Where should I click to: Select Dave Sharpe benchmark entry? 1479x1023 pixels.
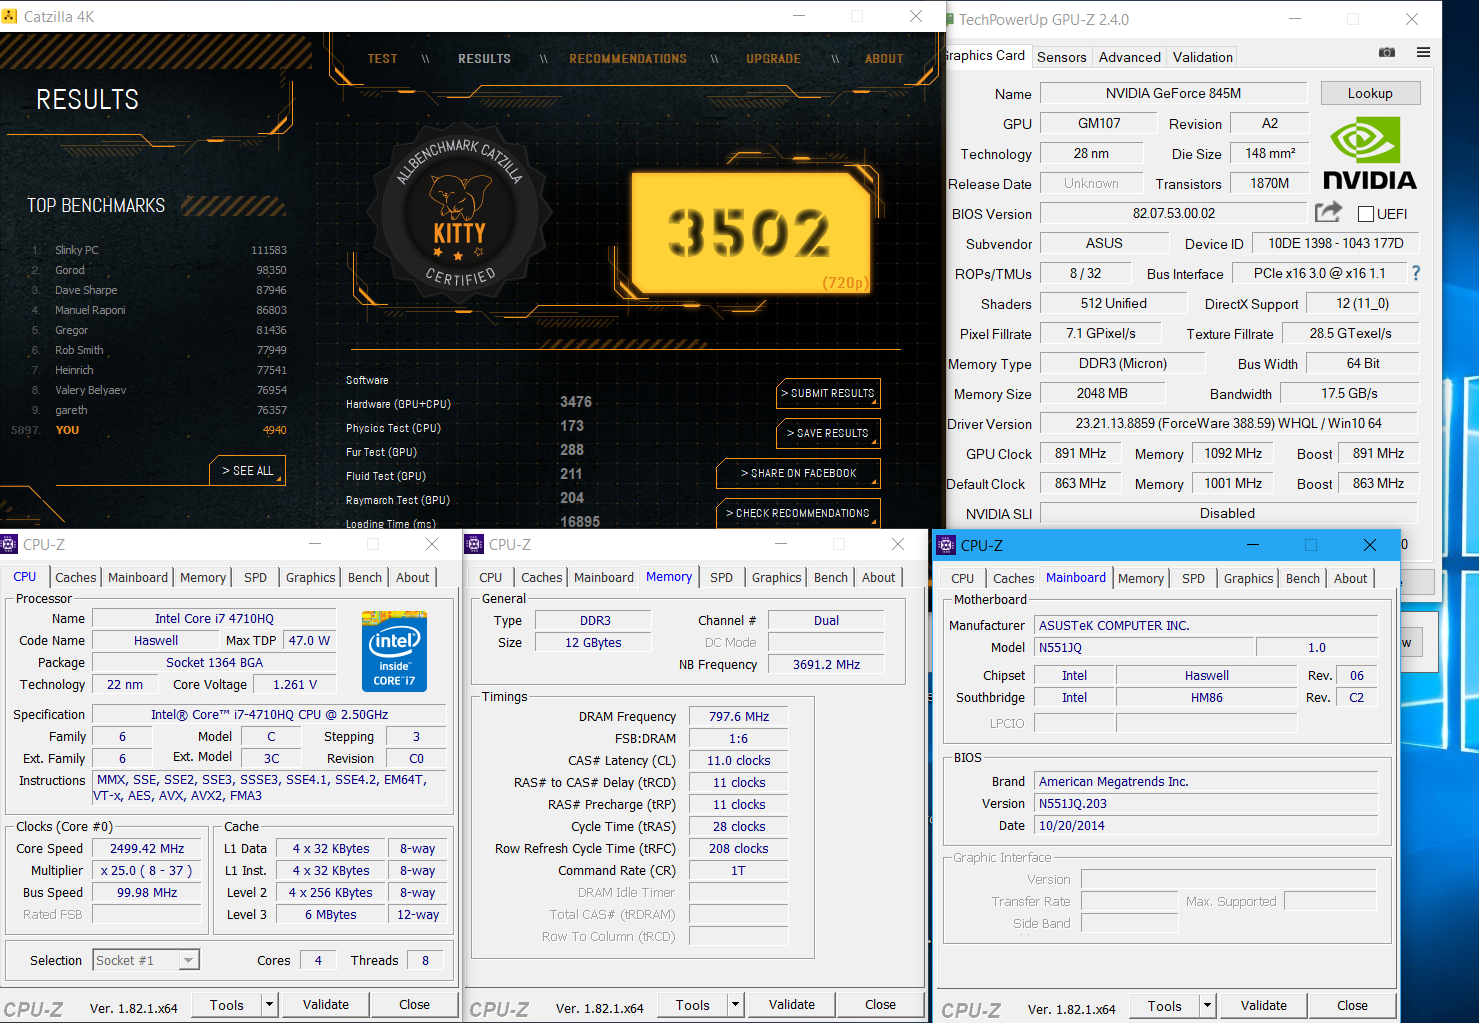click(158, 290)
